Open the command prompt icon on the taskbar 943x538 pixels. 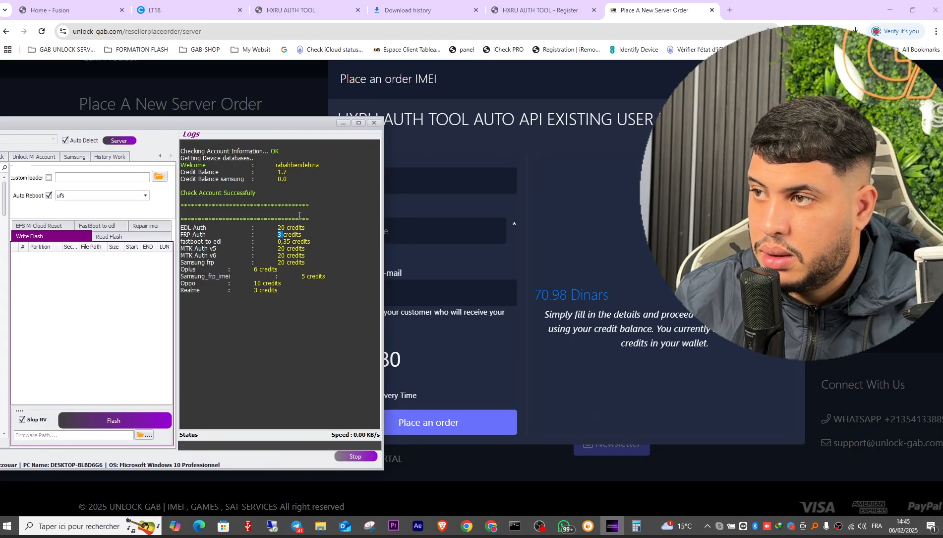[515, 526]
